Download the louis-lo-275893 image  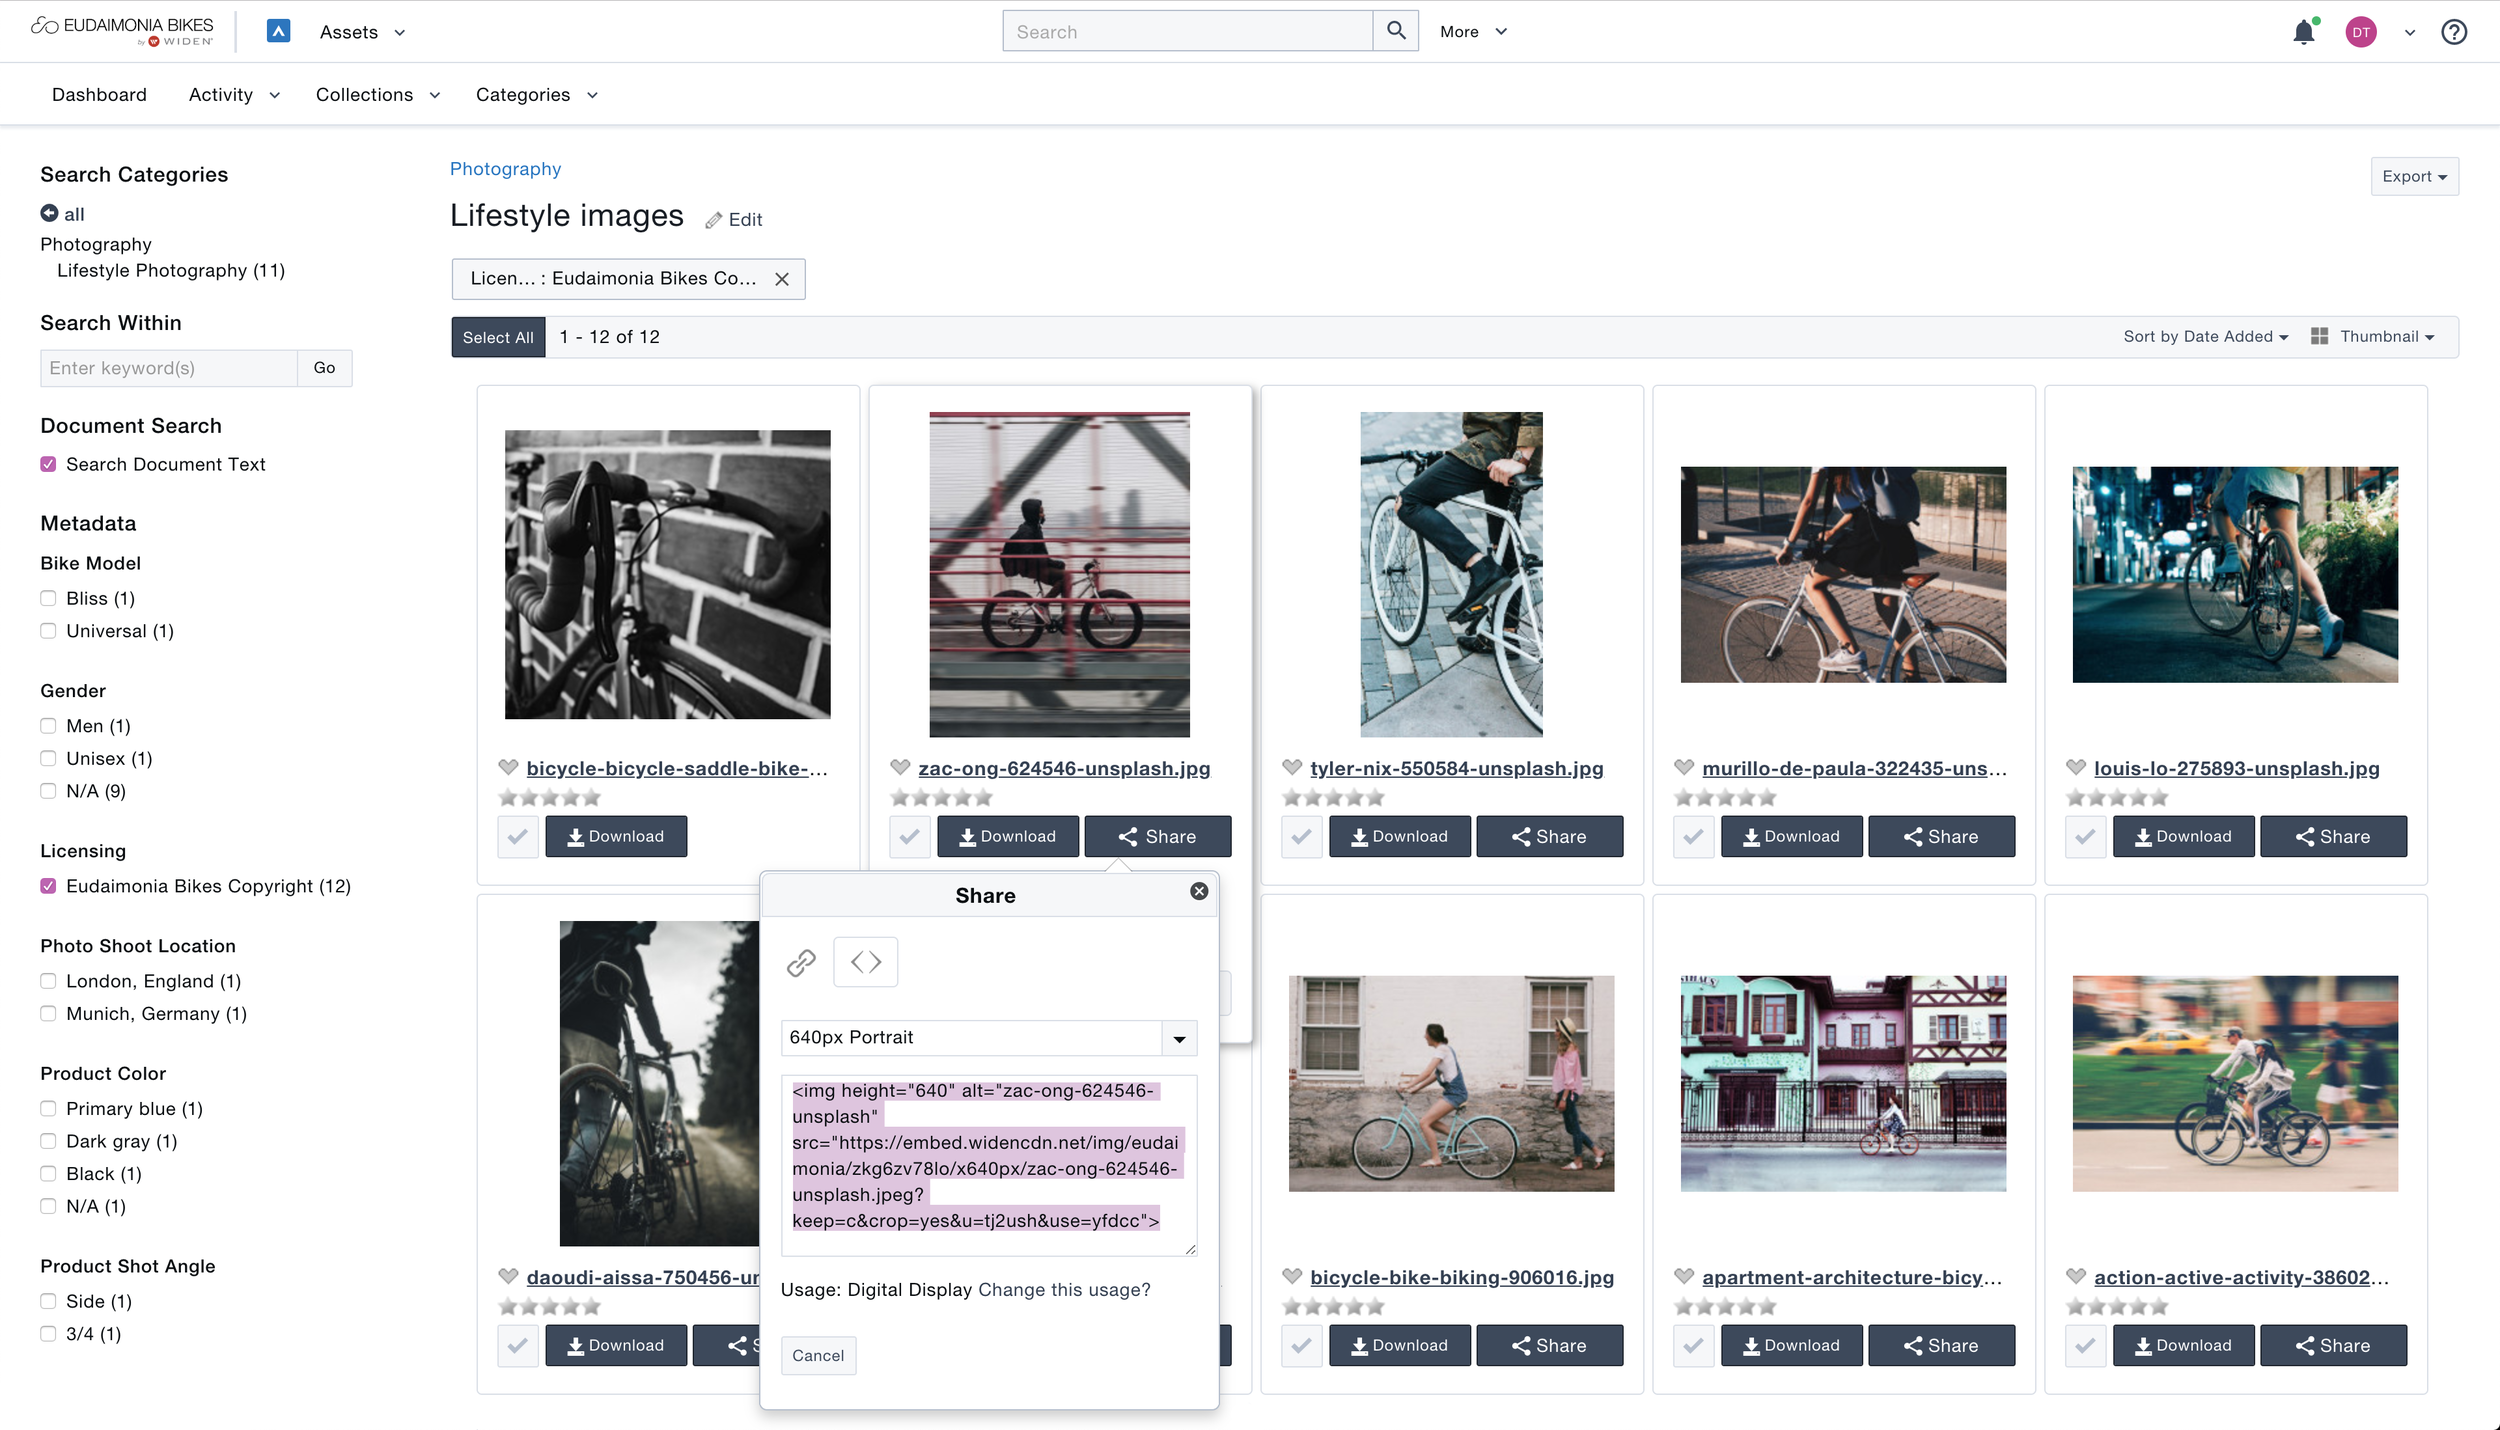(2183, 837)
